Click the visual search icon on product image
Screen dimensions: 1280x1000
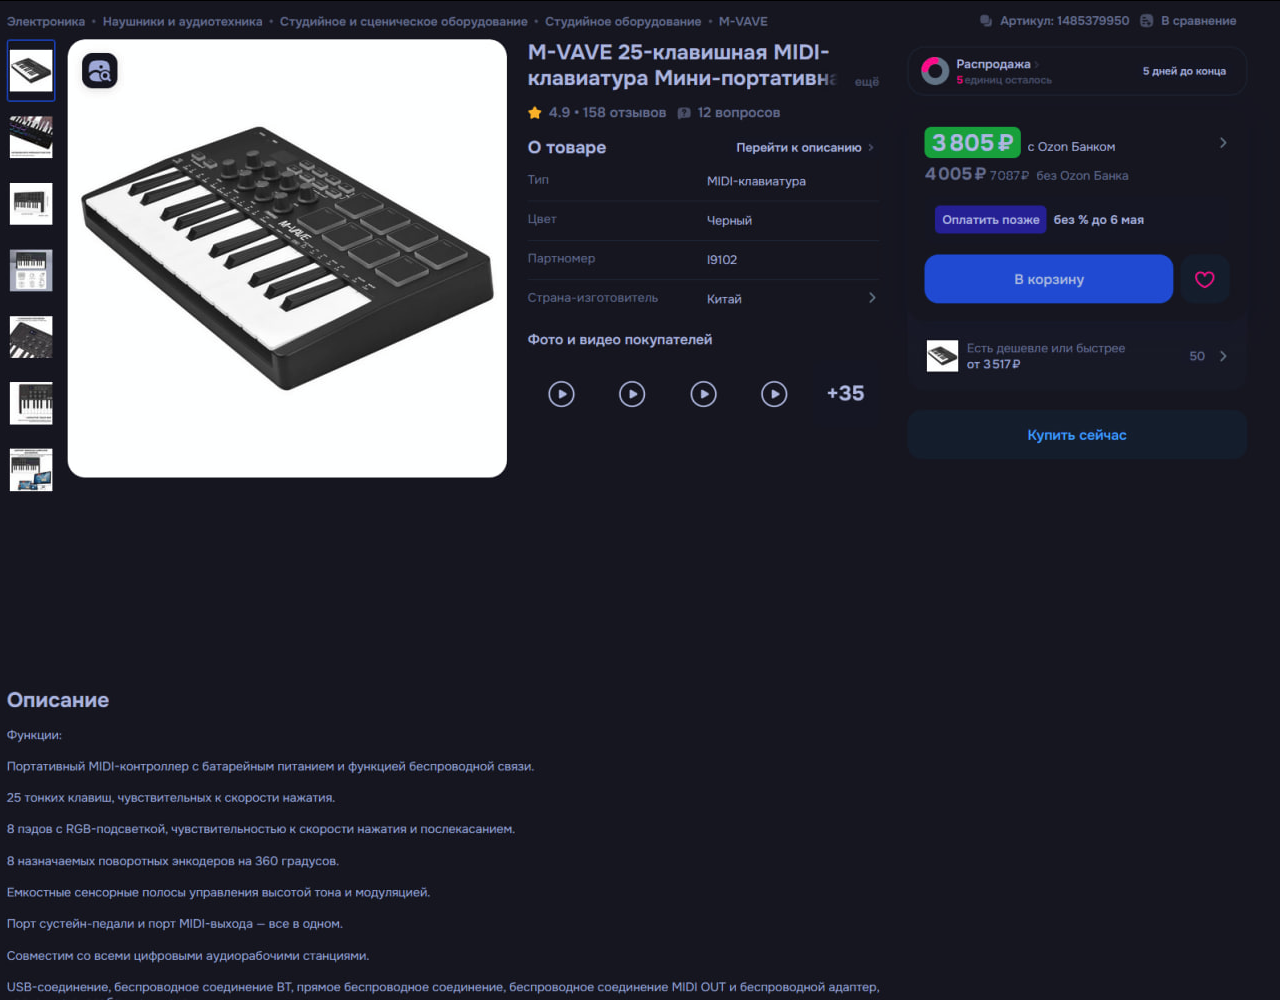pyautogui.click(x=100, y=71)
